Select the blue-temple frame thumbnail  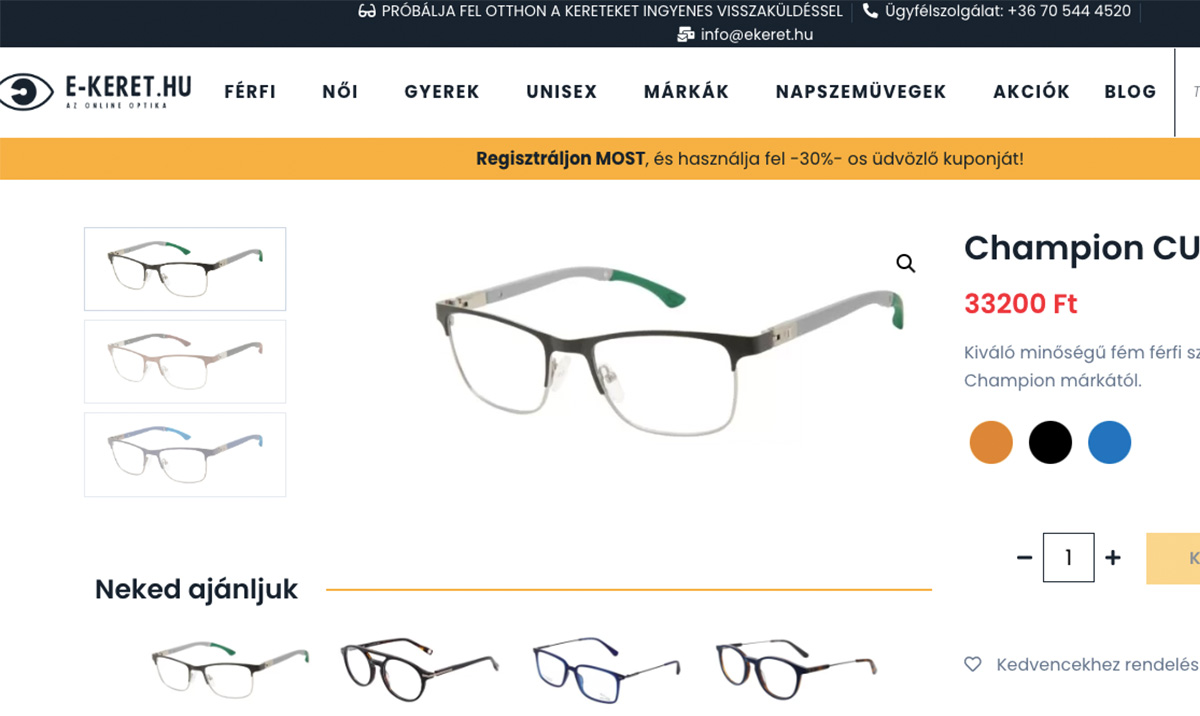click(x=185, y=455)
